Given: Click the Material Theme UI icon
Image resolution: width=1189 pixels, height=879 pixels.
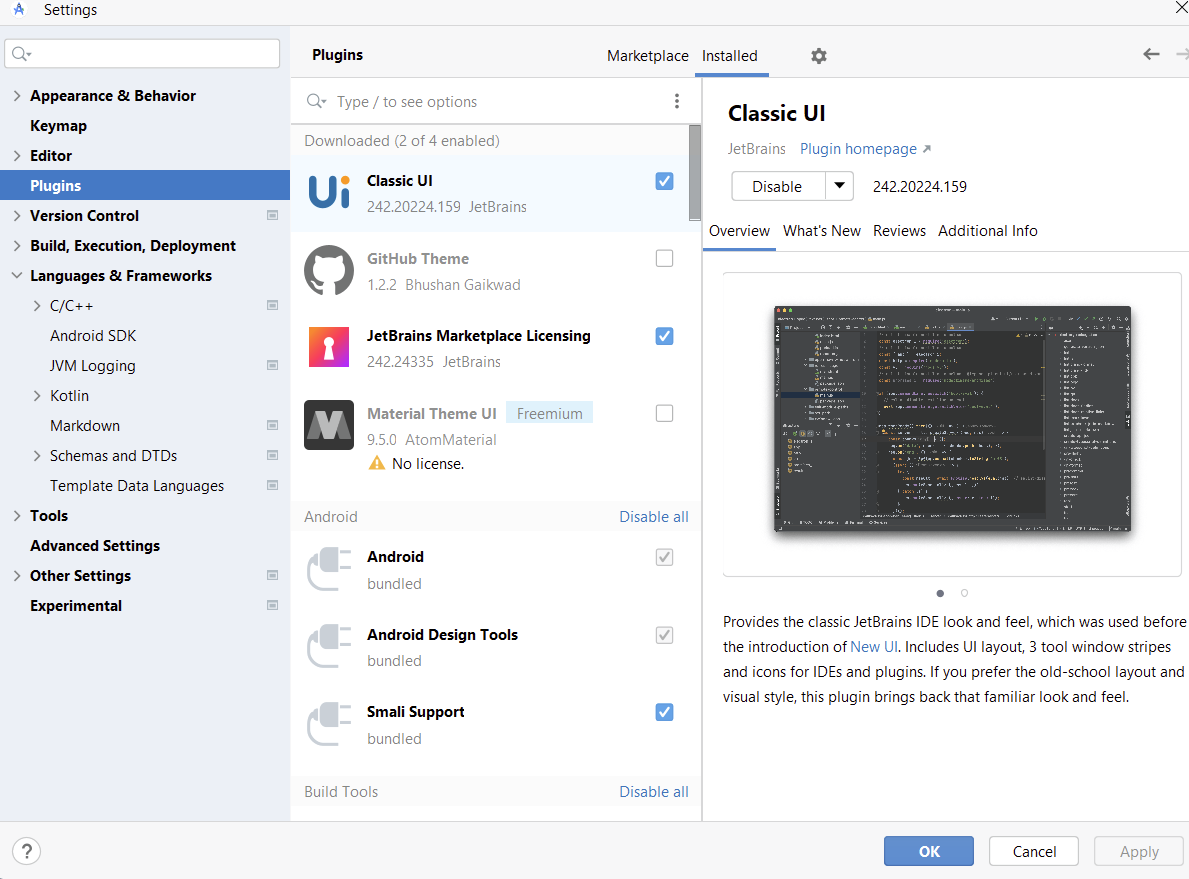Looking at the screenshot, I should point(329,425).
